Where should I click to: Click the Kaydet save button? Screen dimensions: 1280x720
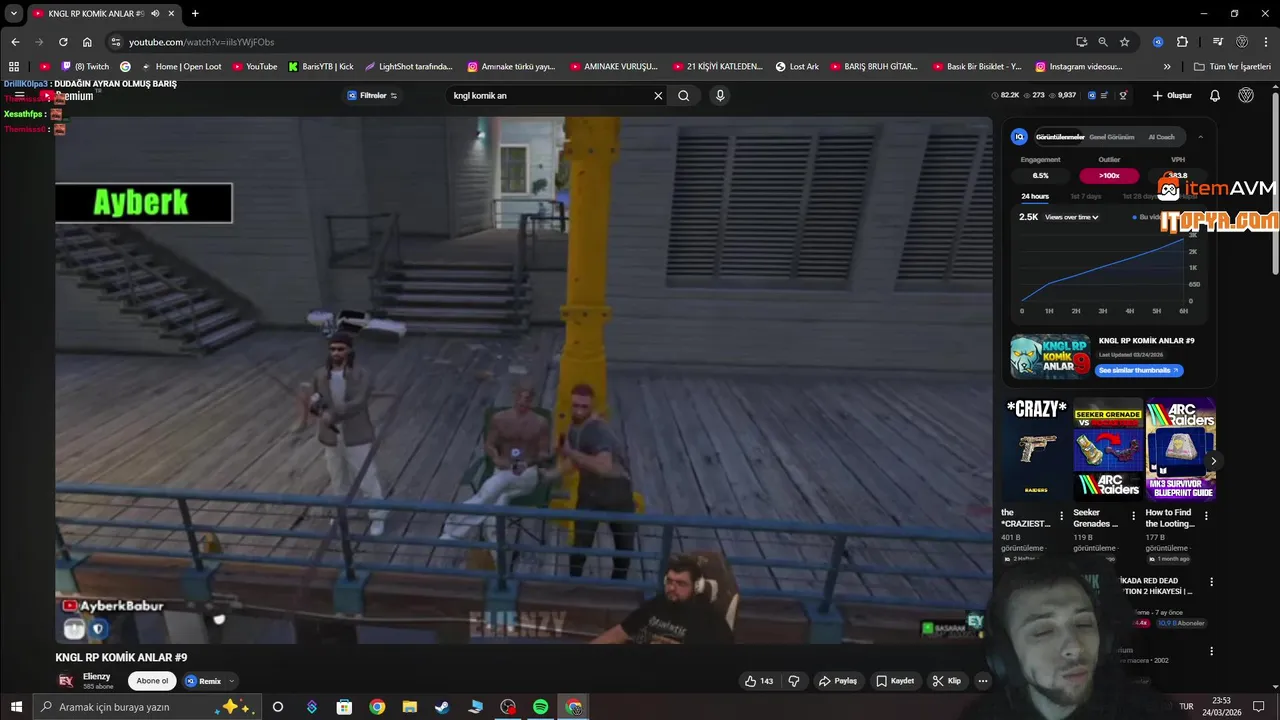tap(895, 681)
